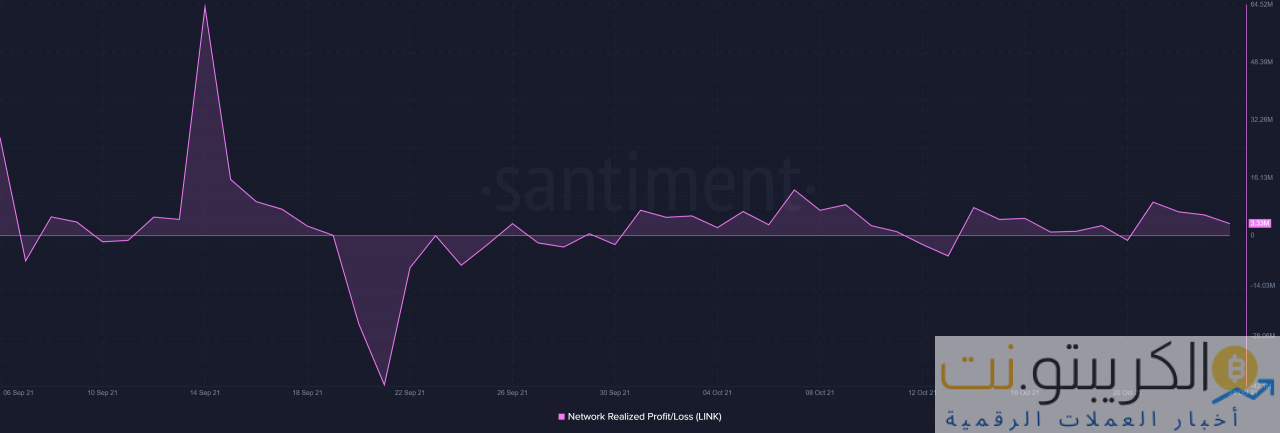Click the -14.03M y-axis label

tap(1262, 285)
